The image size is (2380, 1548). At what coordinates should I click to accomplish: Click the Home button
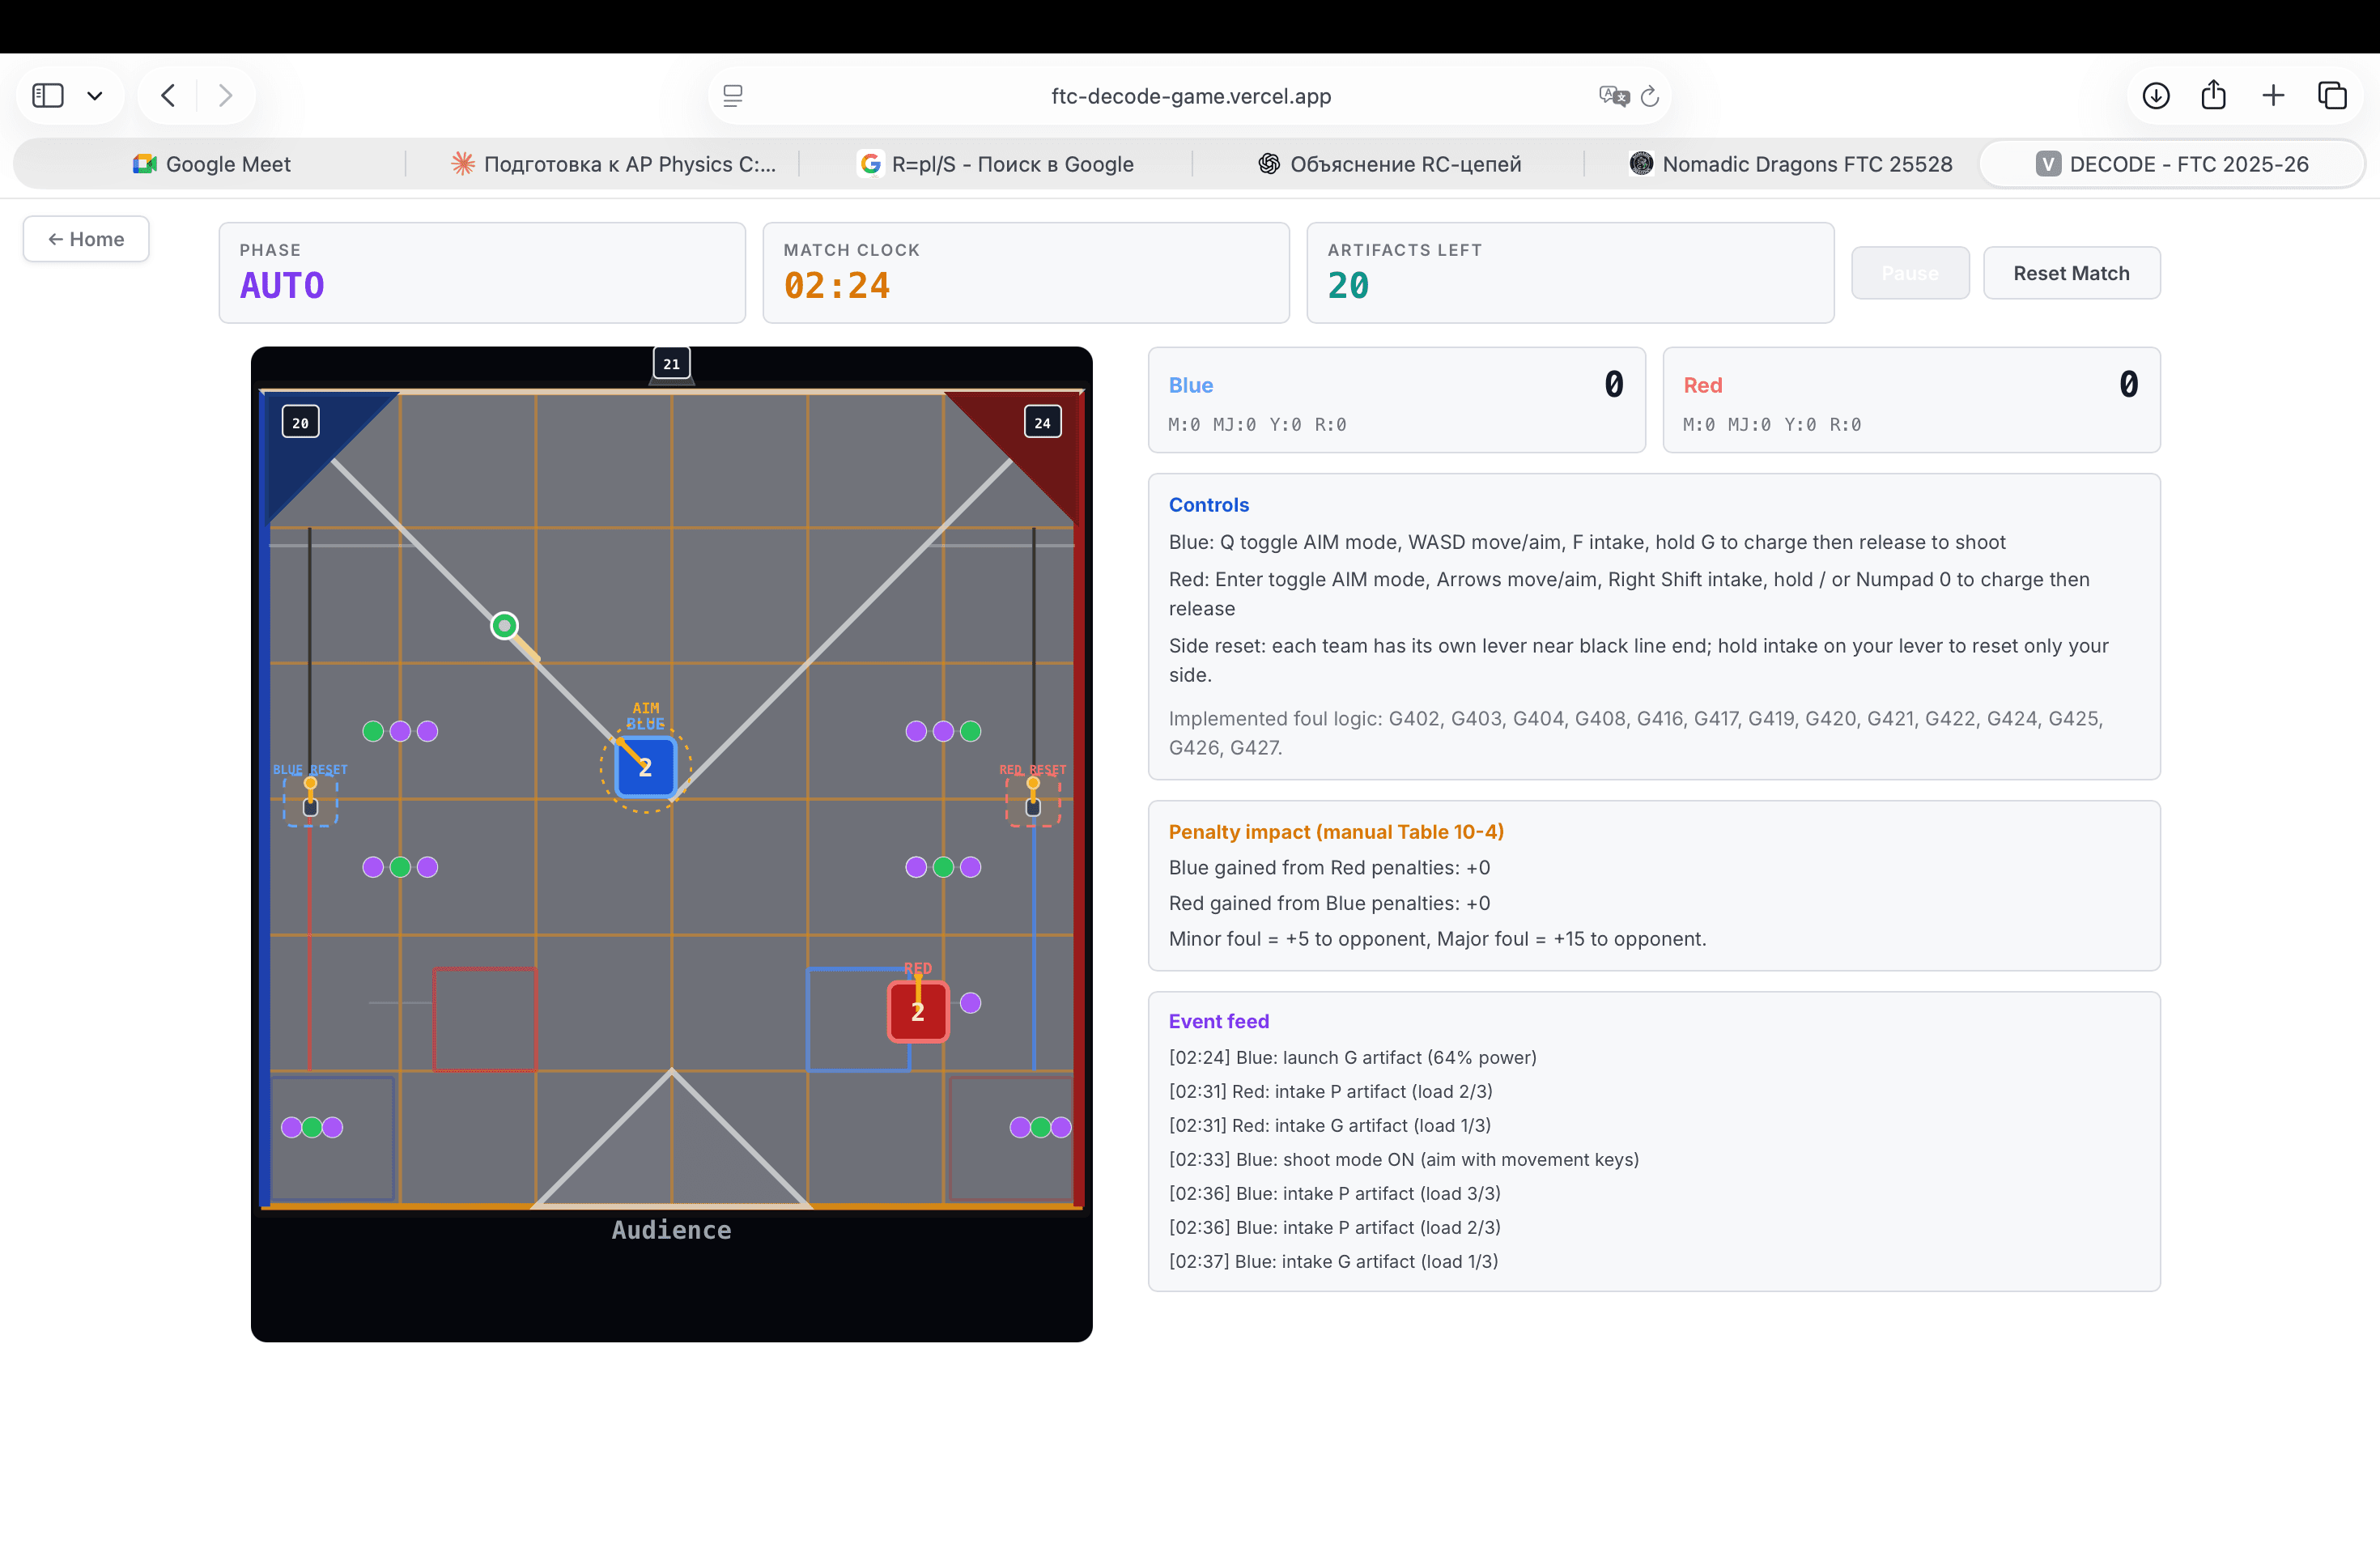[x=86, y=239]
